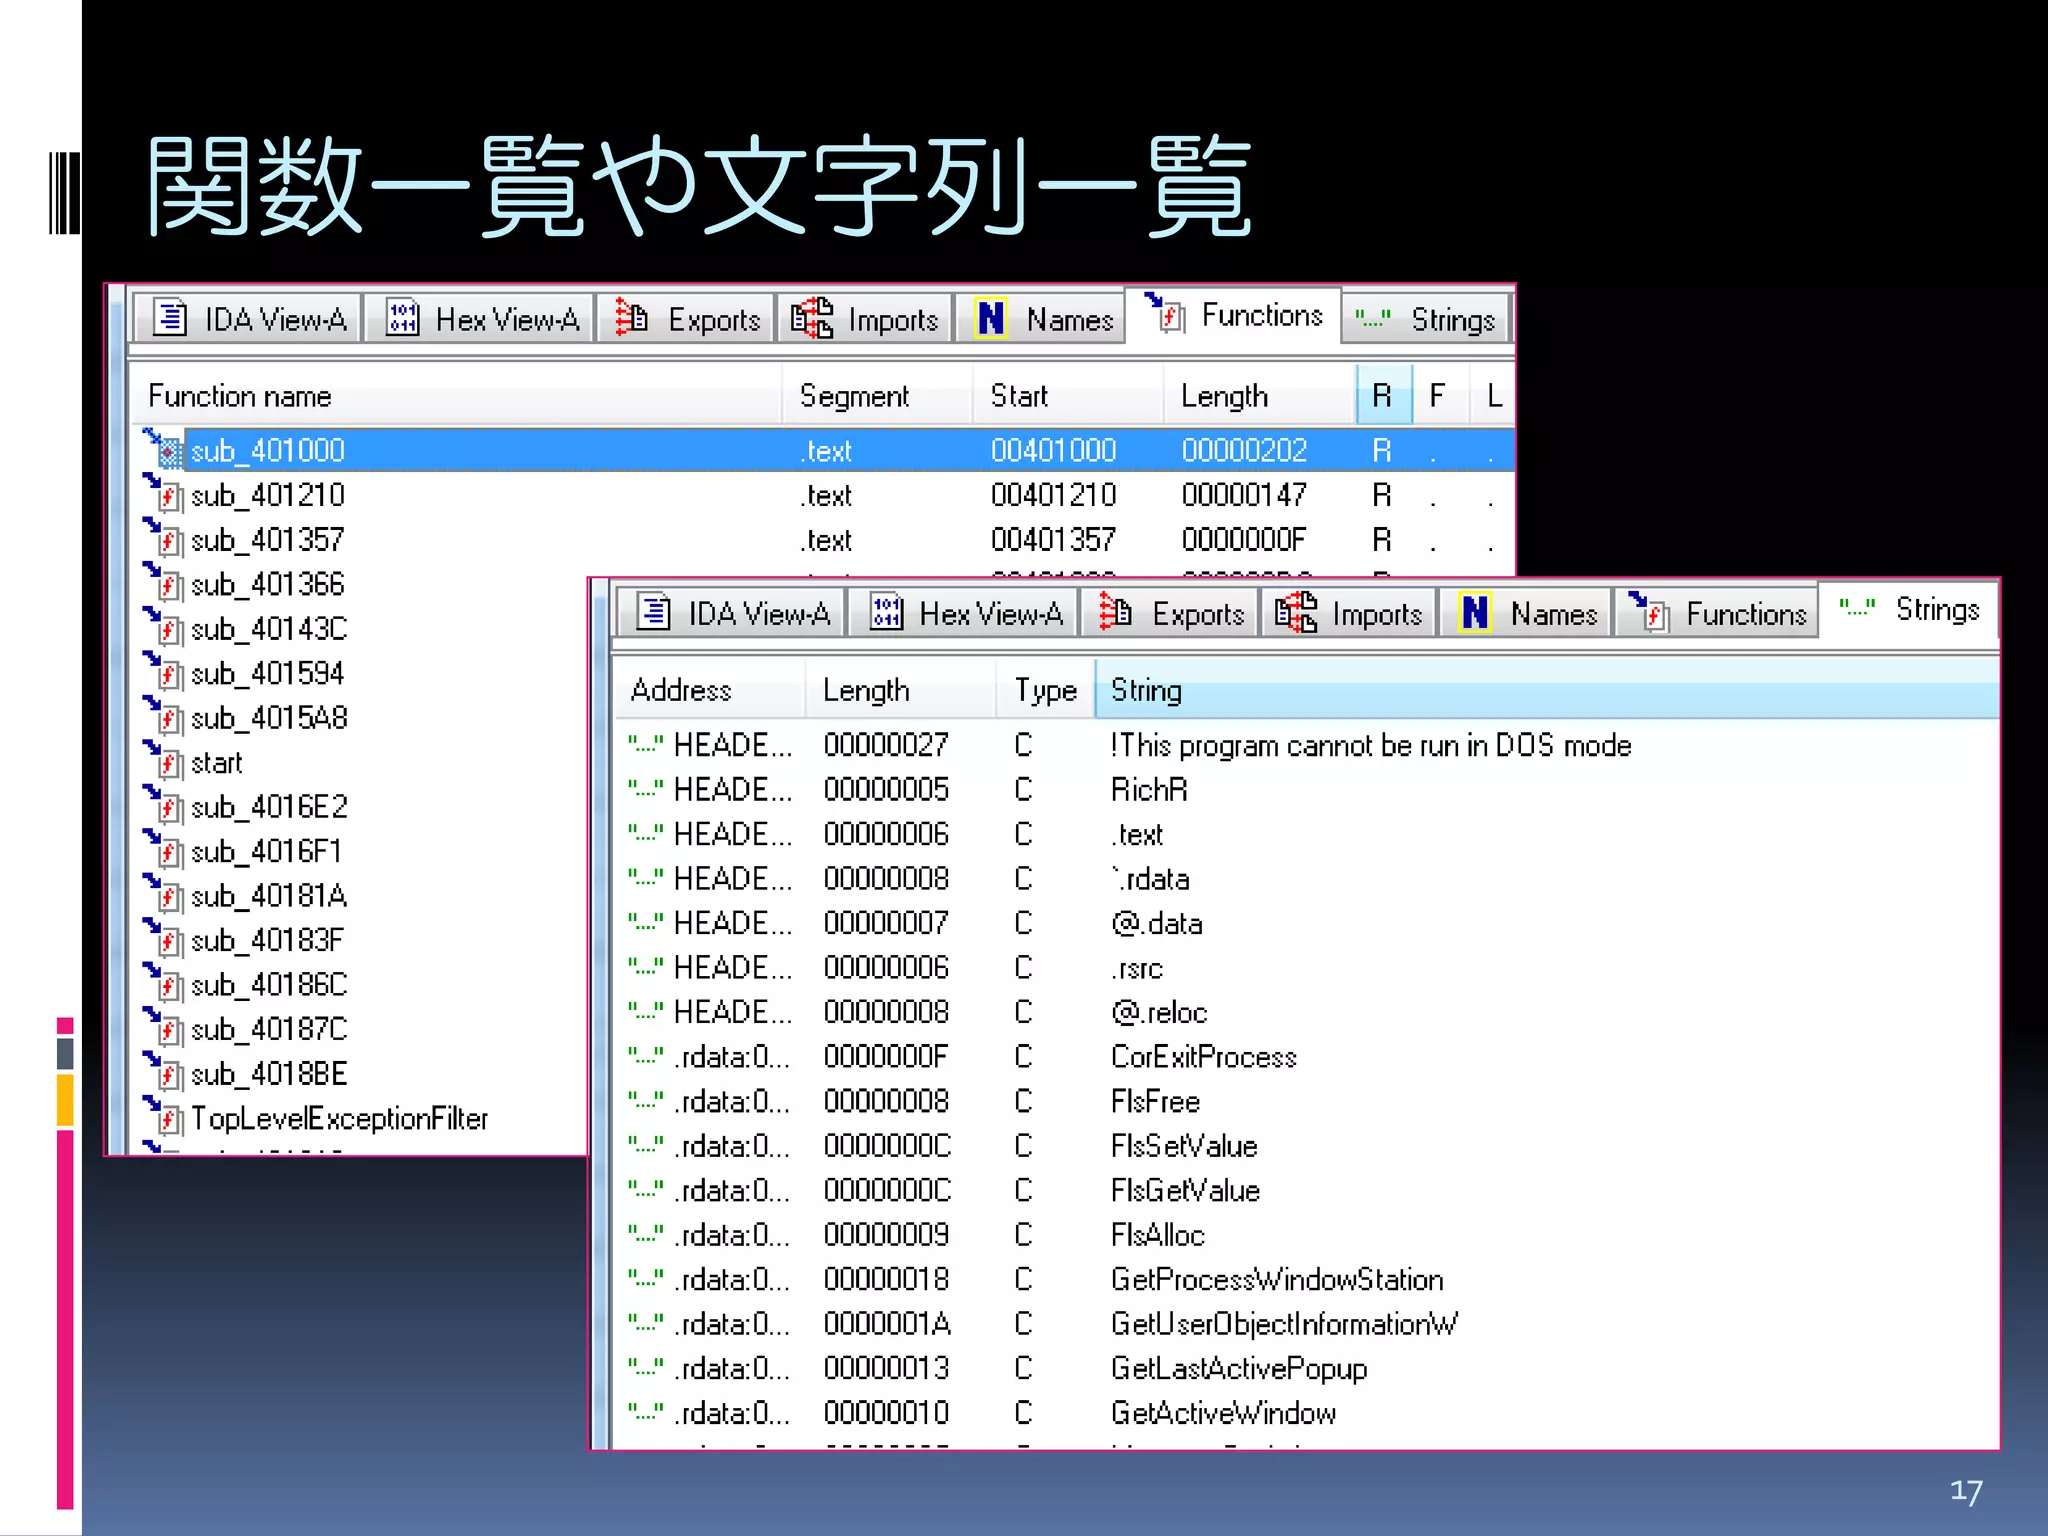2048x1536 pixels.
Task: Click string icon of DOS mode row
Action: pos(646,745)
